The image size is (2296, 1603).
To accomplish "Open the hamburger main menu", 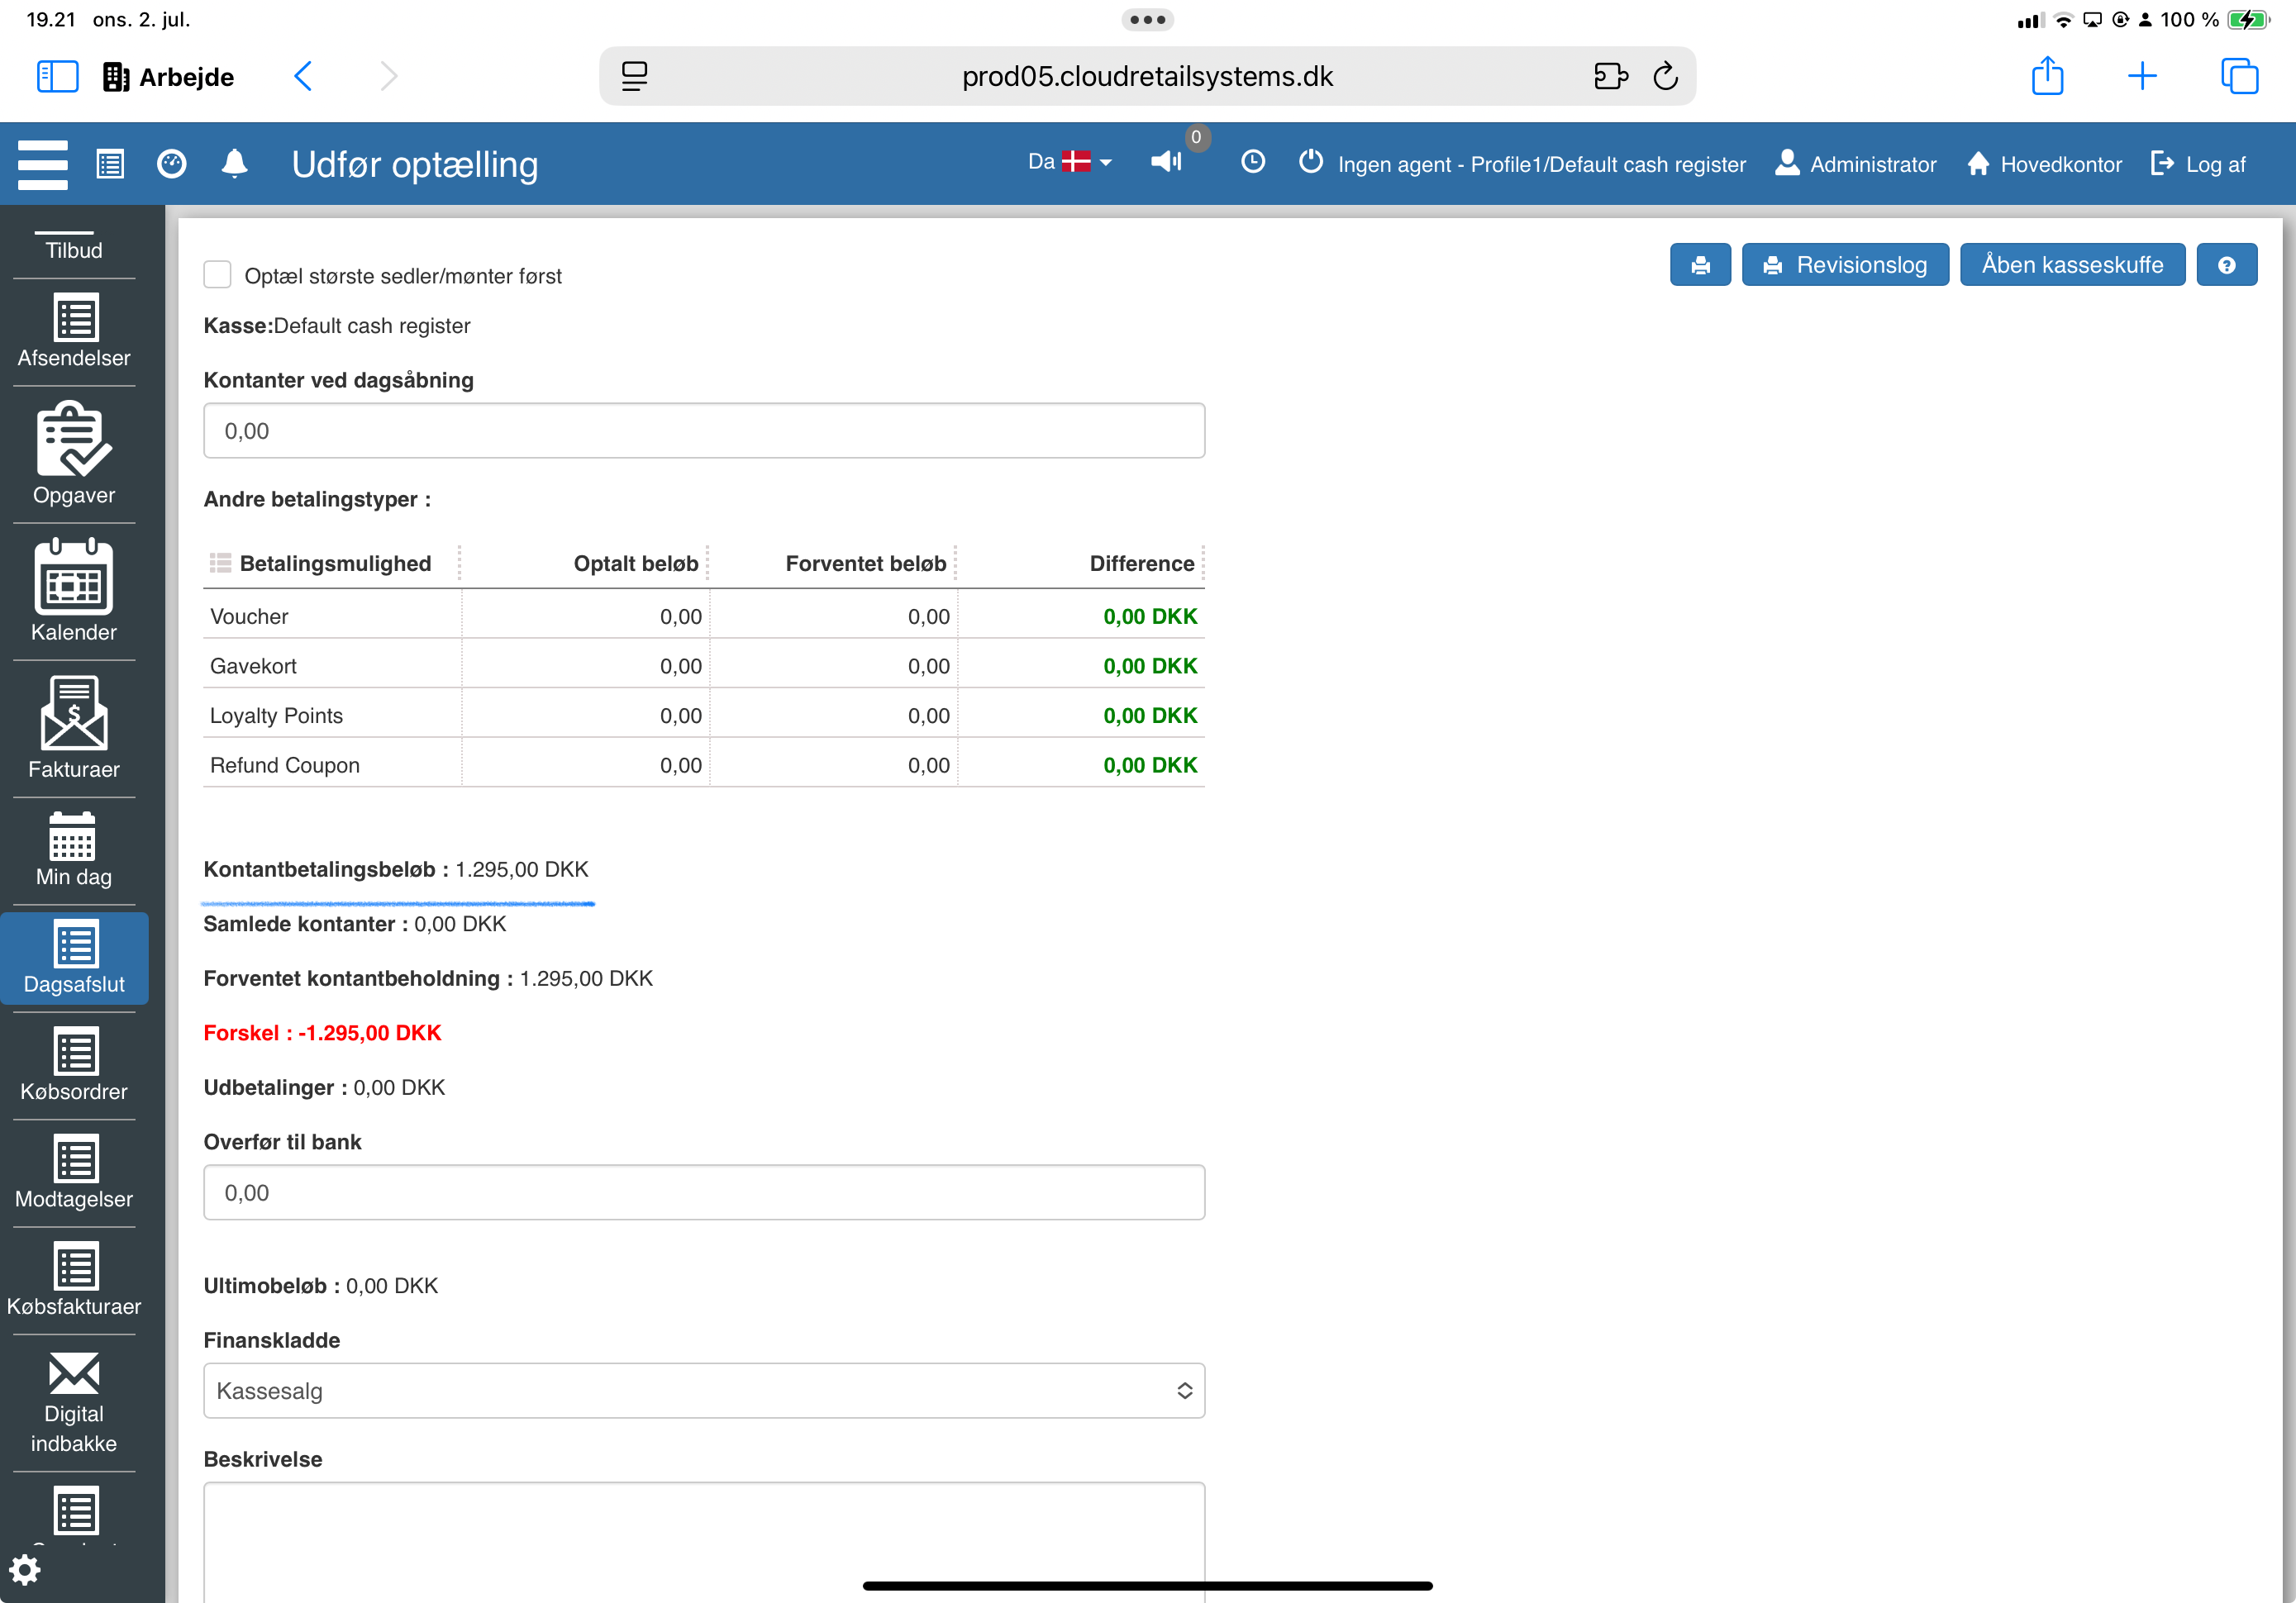I will [x=42, y=164].
